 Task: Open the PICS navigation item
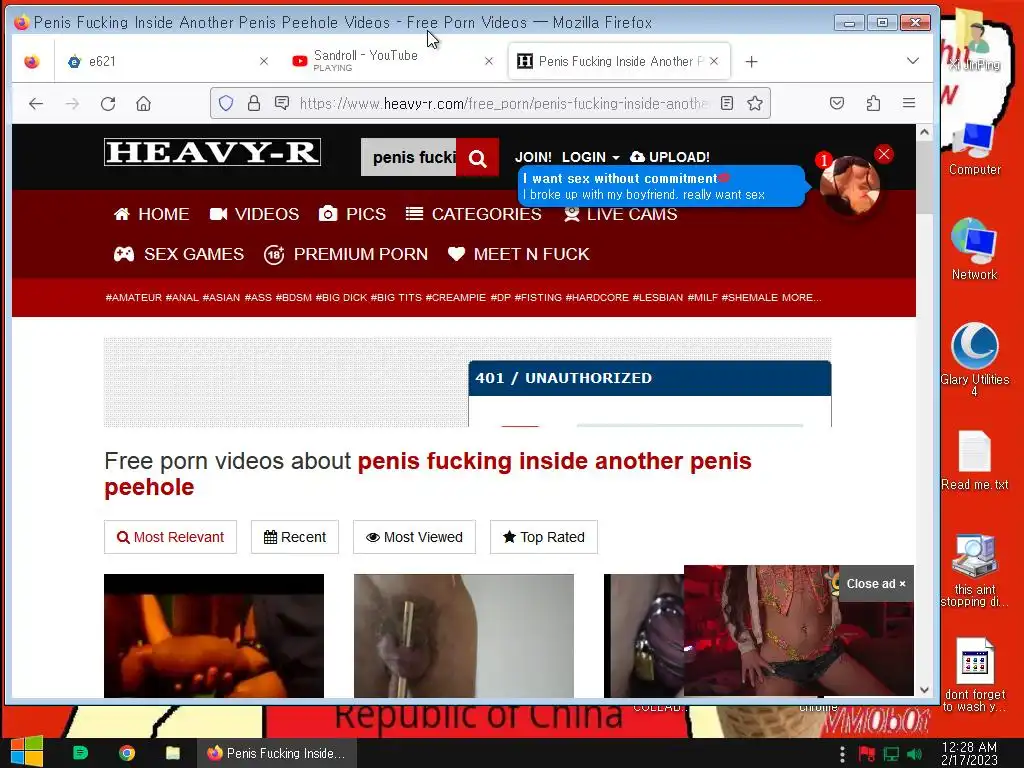353,214
